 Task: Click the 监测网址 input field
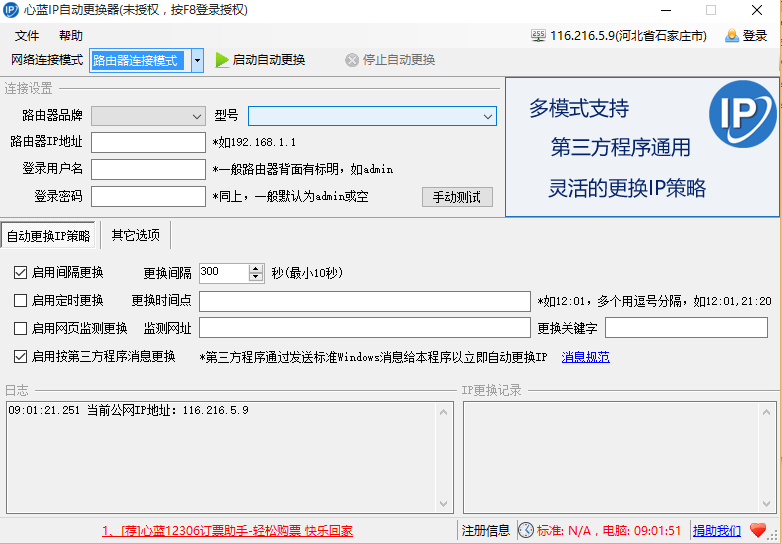[365, 328]
